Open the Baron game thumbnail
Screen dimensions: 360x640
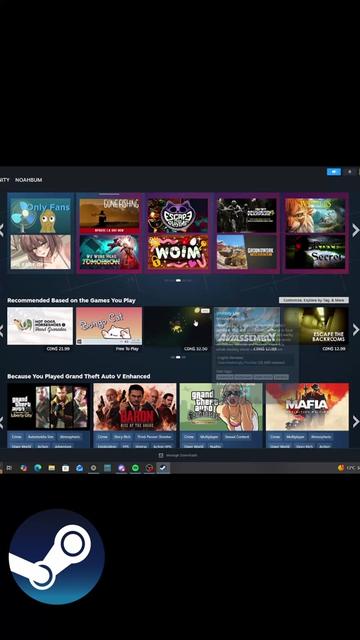point(135,407)
